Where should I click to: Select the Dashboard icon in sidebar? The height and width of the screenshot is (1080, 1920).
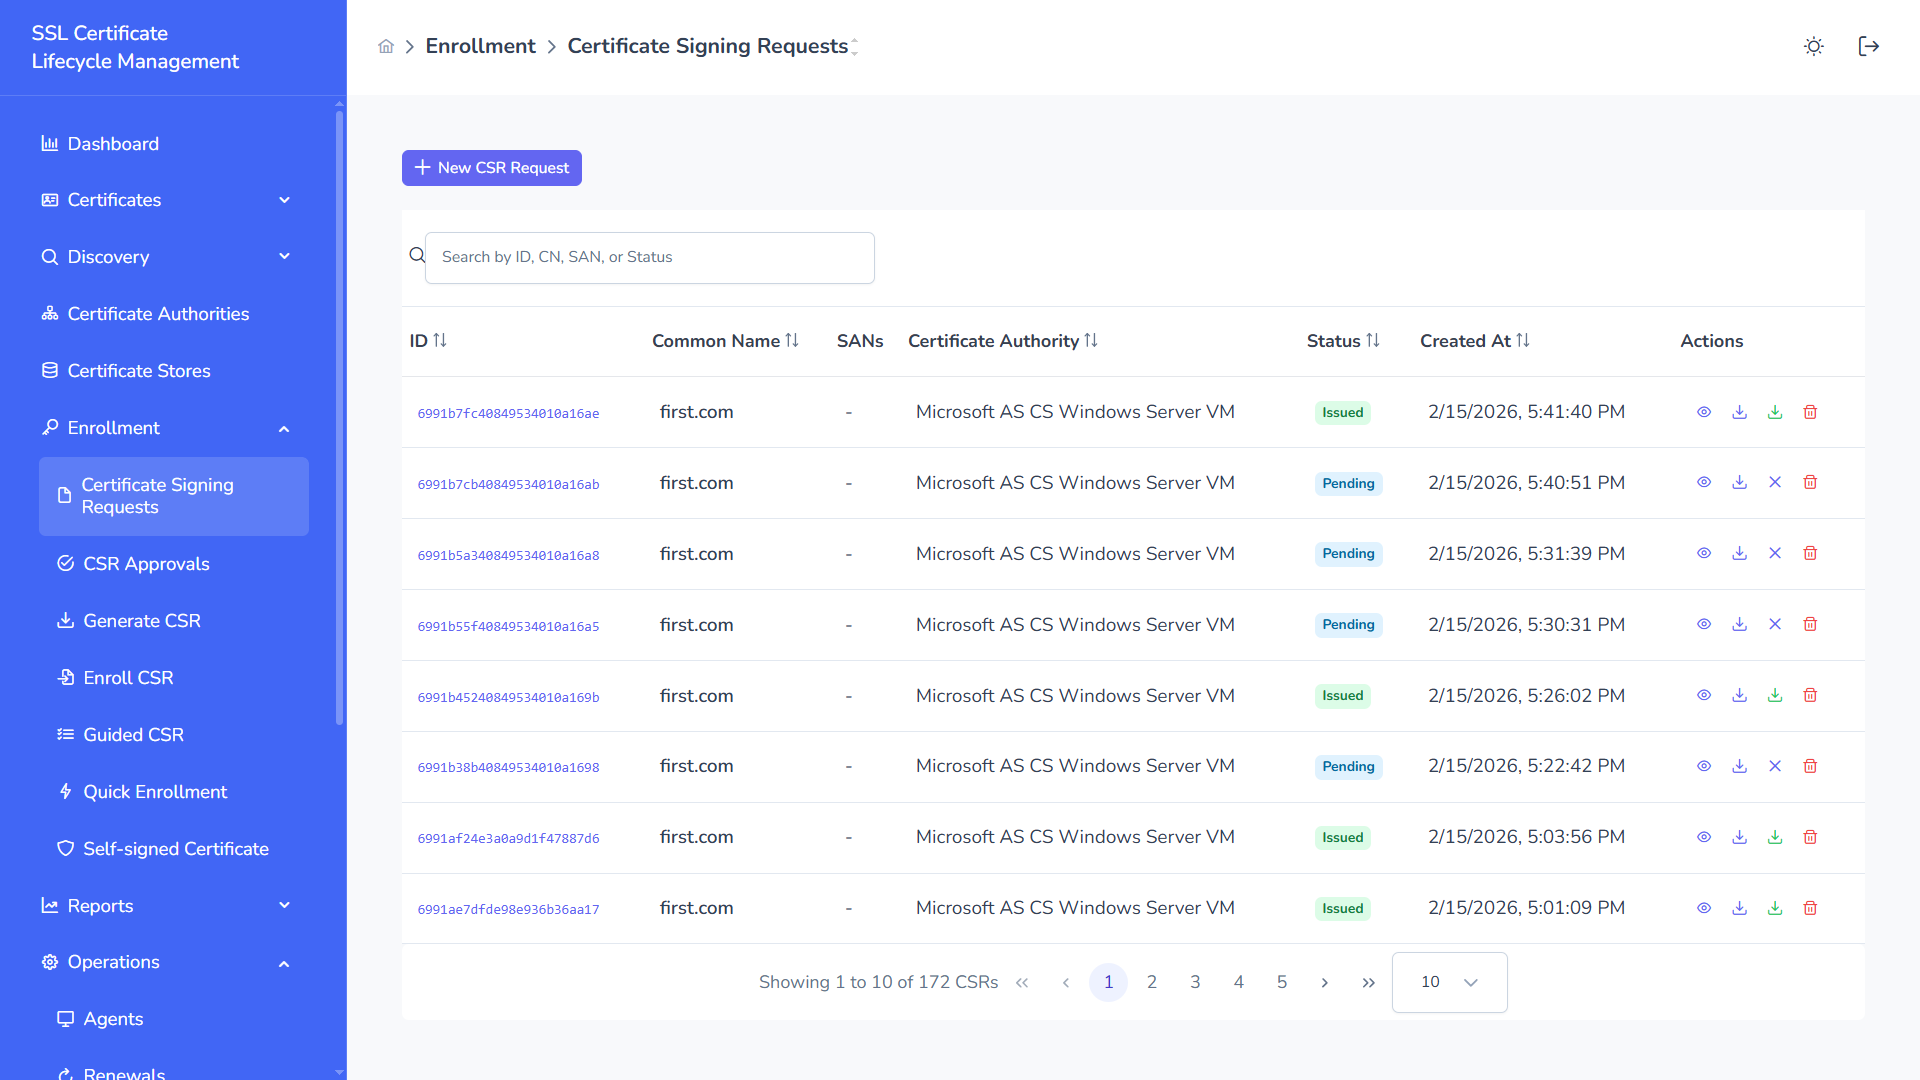tap(50, 144)
